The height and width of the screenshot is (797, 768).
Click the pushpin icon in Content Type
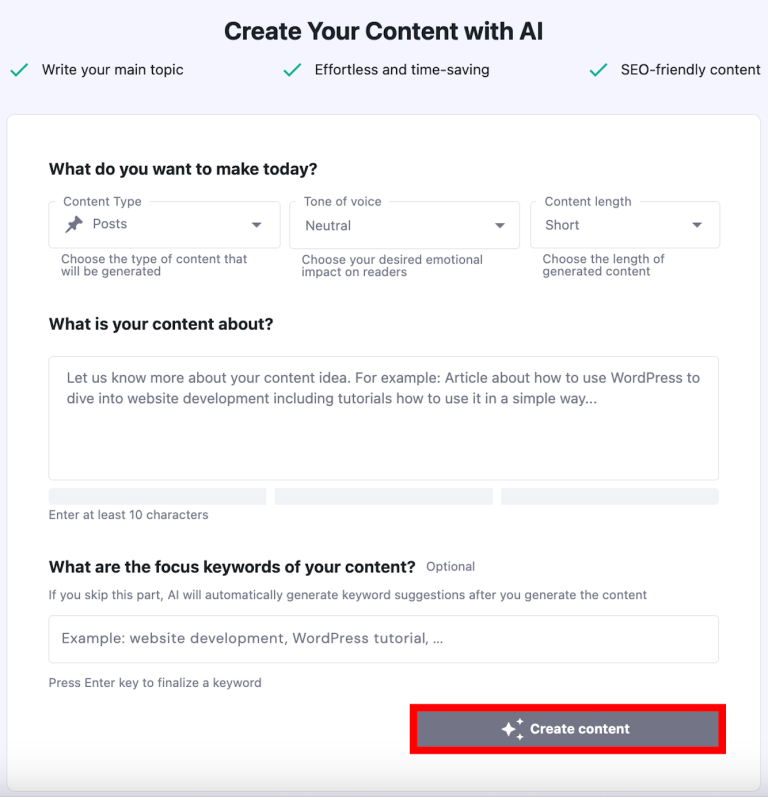[74, 225]
